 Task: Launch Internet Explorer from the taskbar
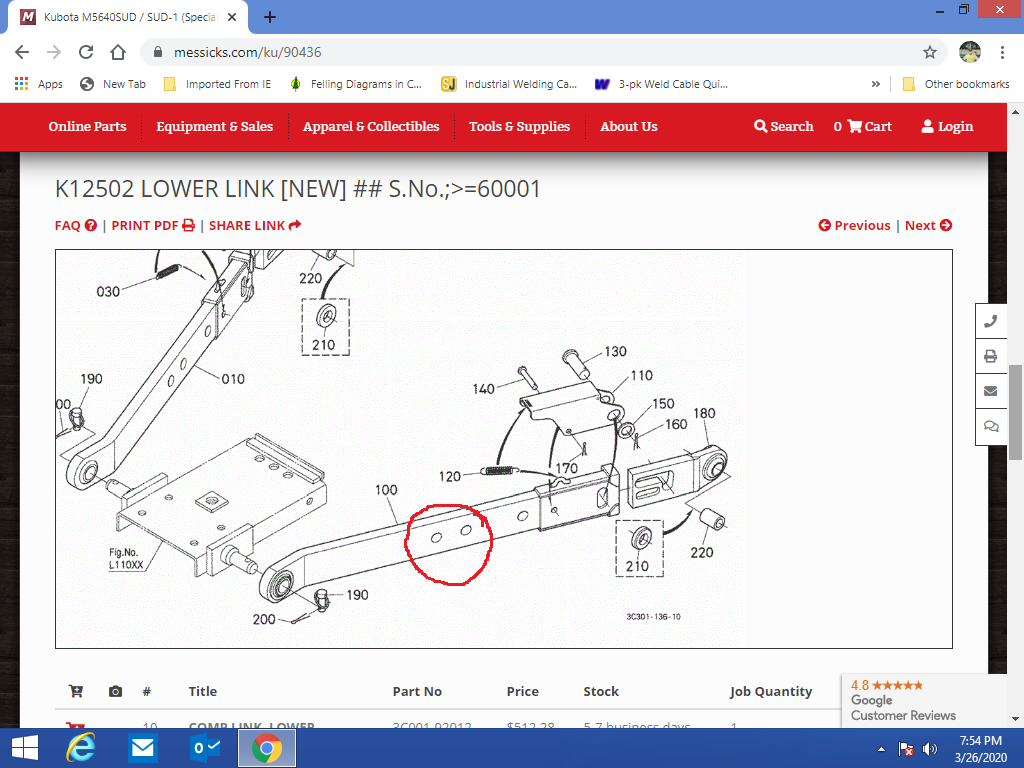pyautogui.click(x=80, y=748)
